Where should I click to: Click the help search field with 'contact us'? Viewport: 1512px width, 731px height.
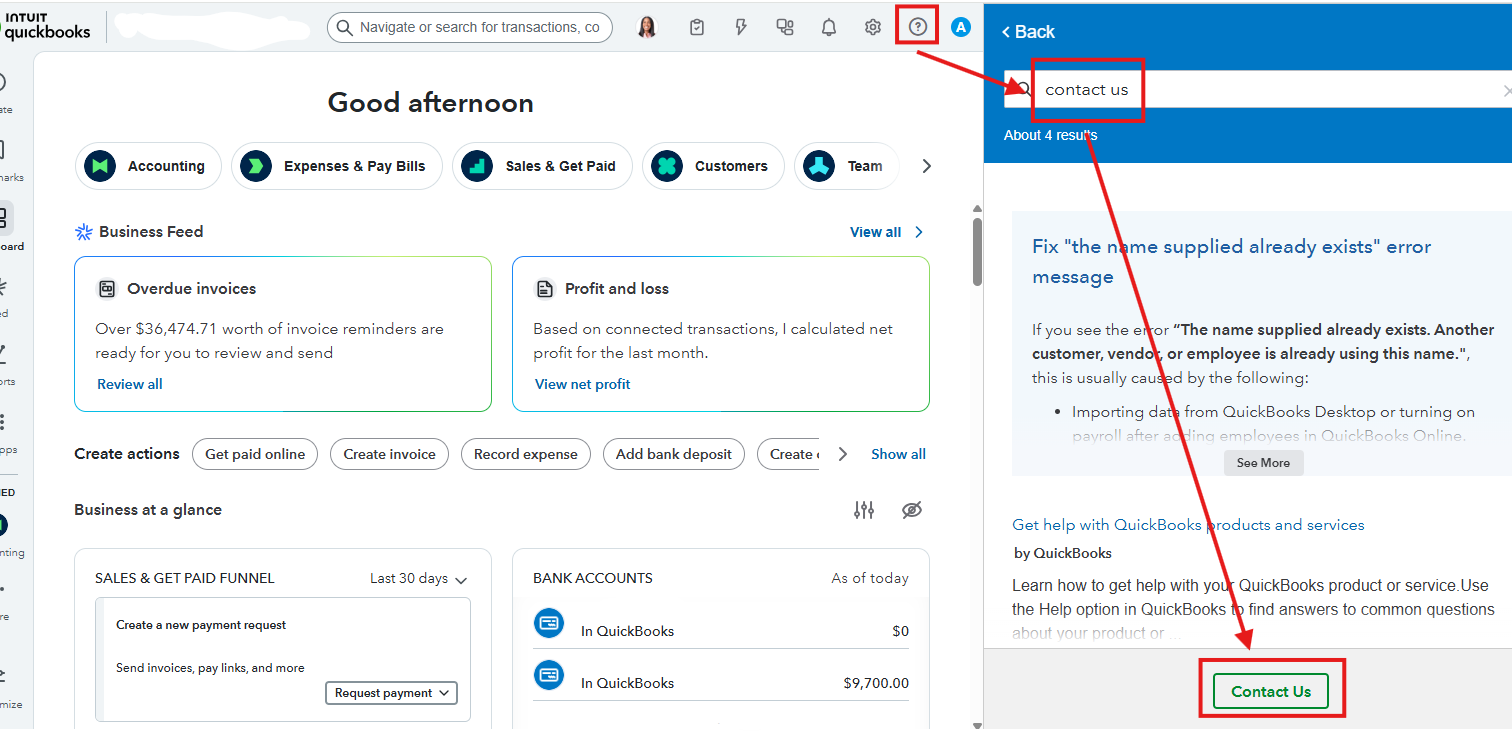point(1258,90)
